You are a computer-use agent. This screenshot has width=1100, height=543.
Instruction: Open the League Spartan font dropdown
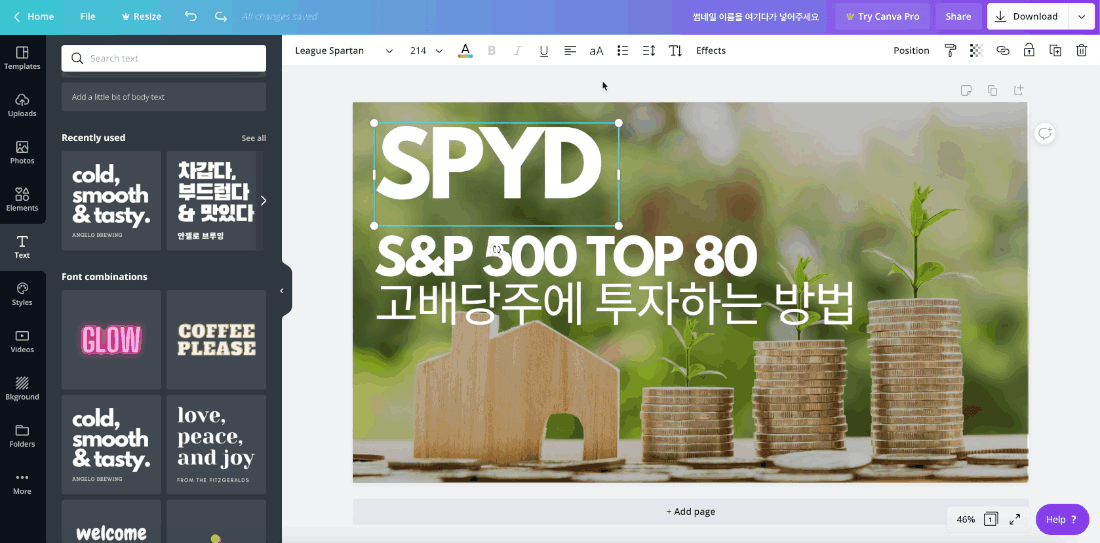click(344, 51)
